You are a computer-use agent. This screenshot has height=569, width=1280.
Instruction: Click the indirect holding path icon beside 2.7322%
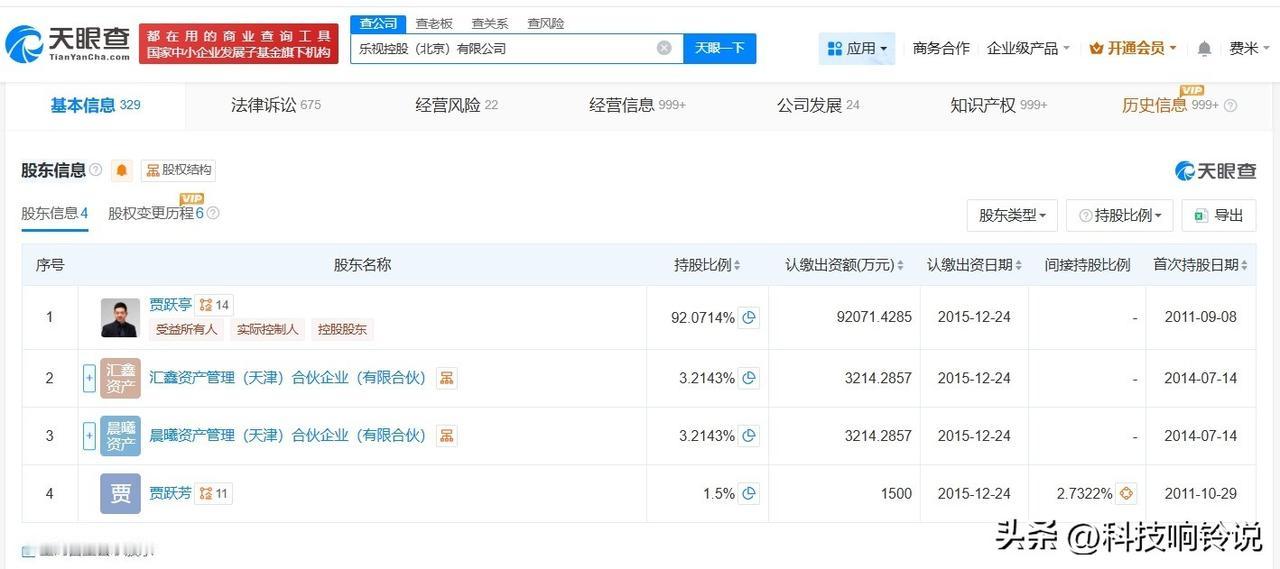pyautogui.click(x=1127, y=493)
